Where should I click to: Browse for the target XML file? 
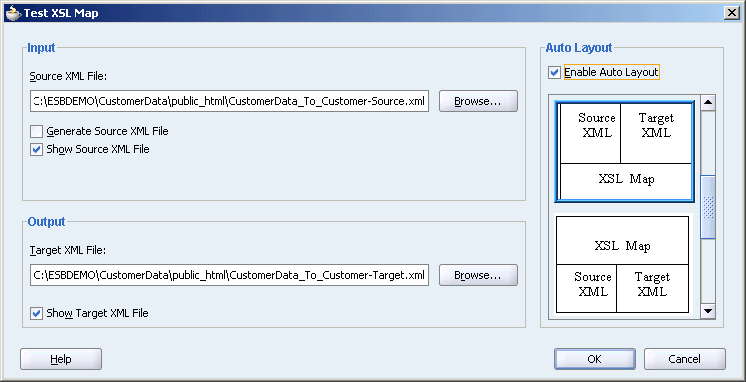(x=478, y=275)
